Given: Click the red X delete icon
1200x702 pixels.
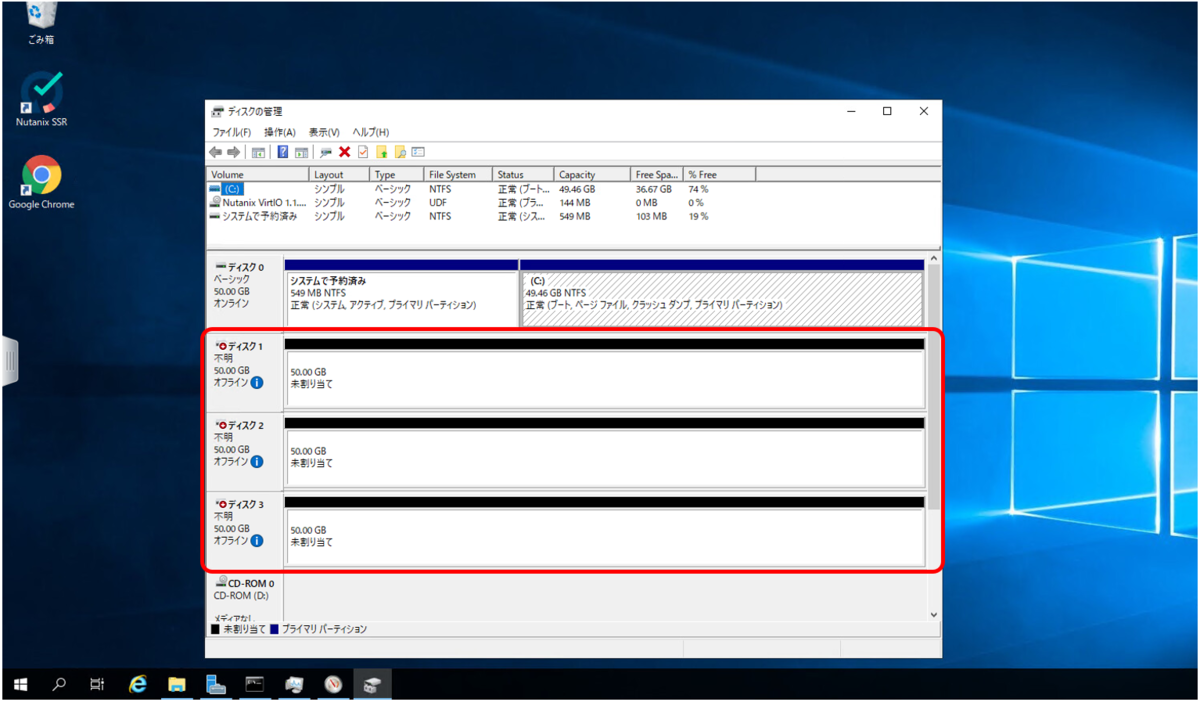Looking at the screenshot, I should 344,152.
